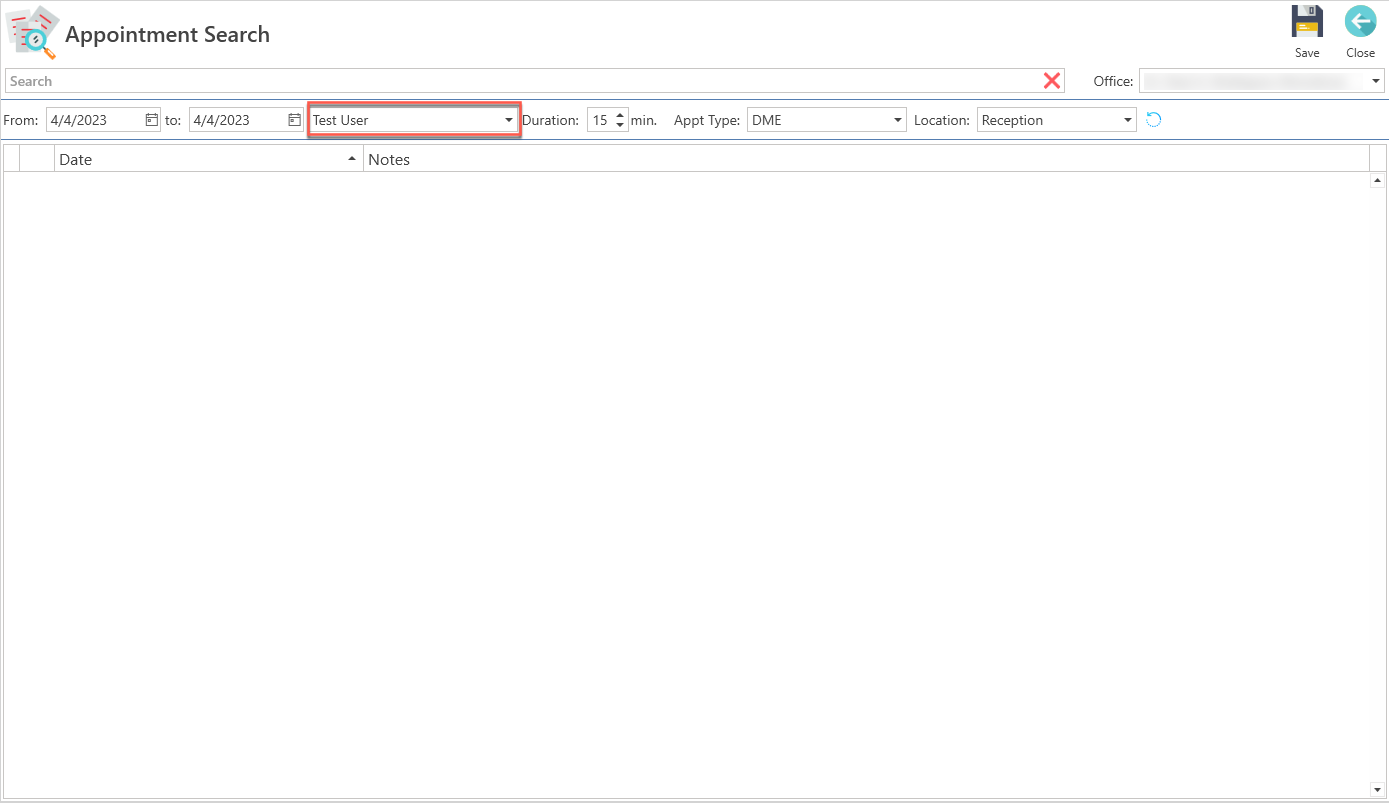Click the blue refresh circle icon
1389x803 pixels.
tap(1153, 120)
